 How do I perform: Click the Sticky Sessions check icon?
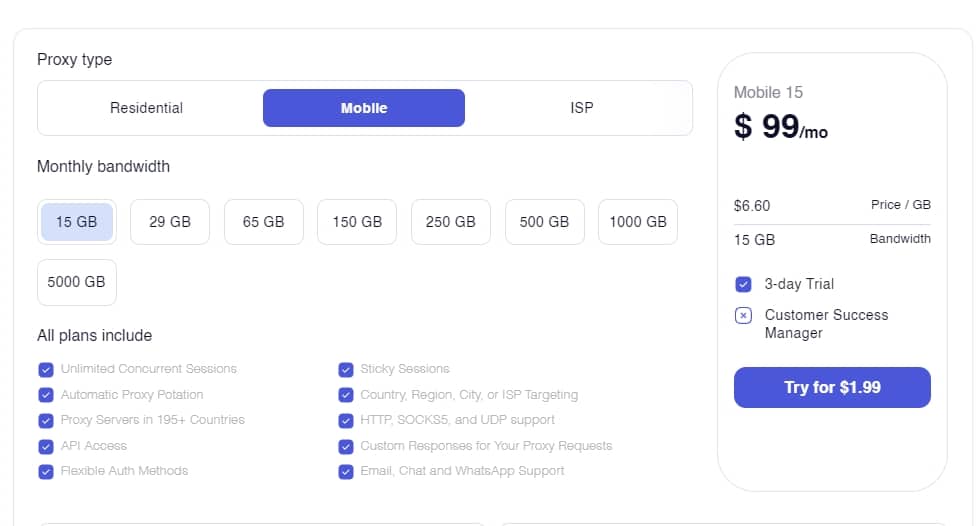coord(346,370)
